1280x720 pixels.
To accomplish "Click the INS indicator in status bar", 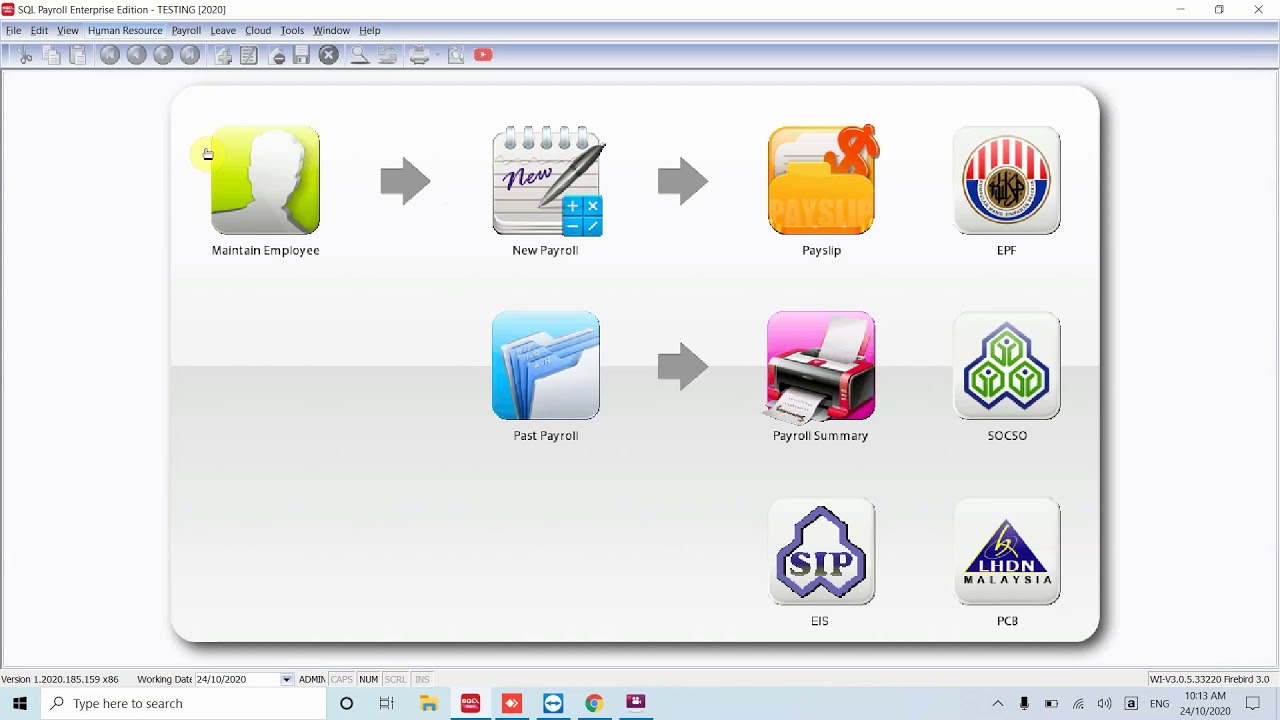I will 422,680.
